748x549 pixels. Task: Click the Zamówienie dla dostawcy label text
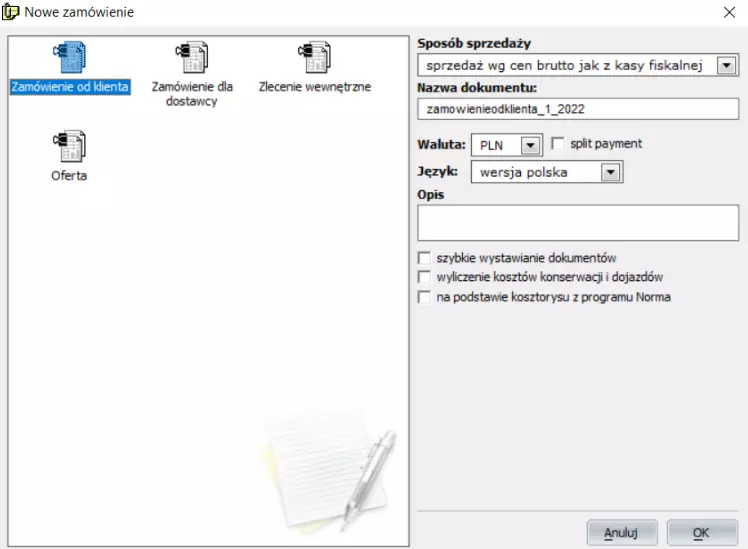coord(192,94)
